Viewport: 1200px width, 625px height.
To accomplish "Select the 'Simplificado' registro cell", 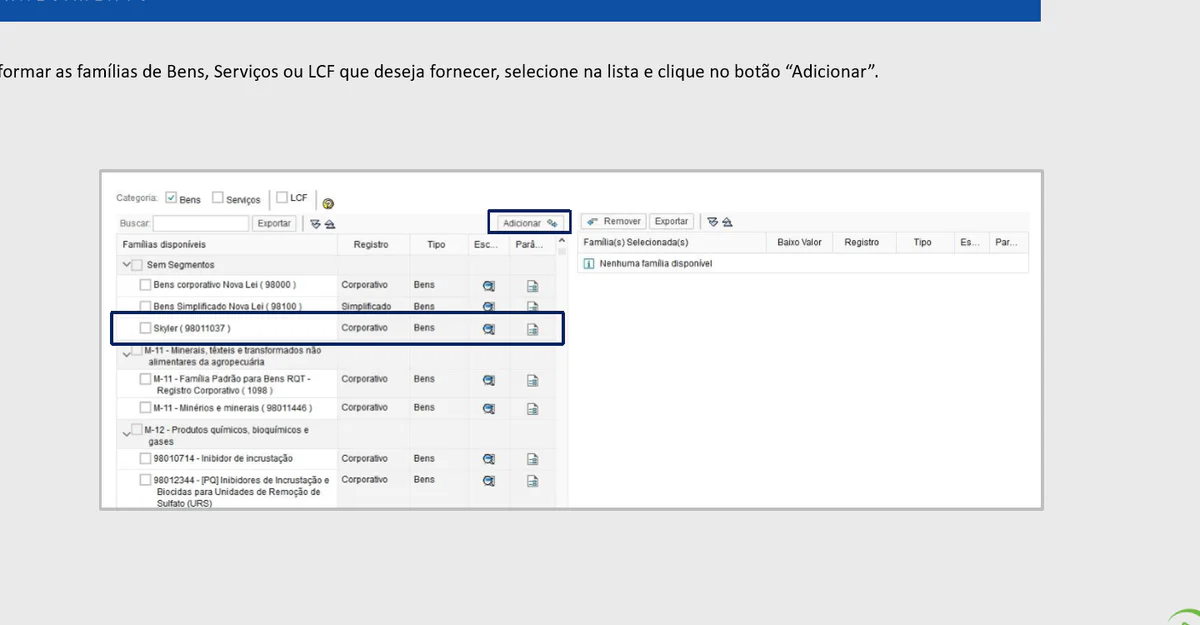I will pos(366,306).
